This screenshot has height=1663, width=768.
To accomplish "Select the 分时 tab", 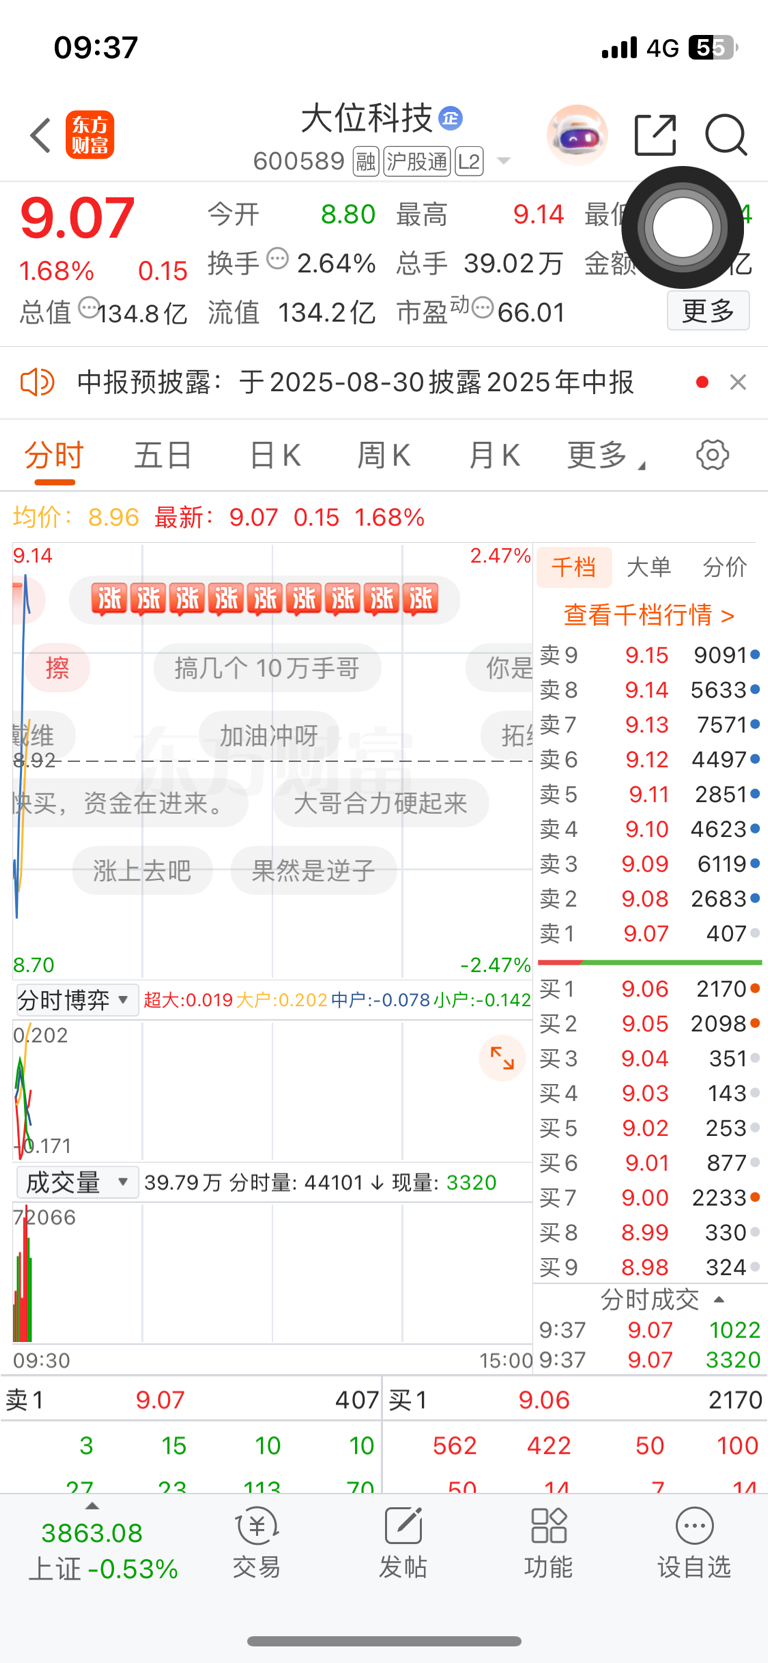I will point(54,456).
